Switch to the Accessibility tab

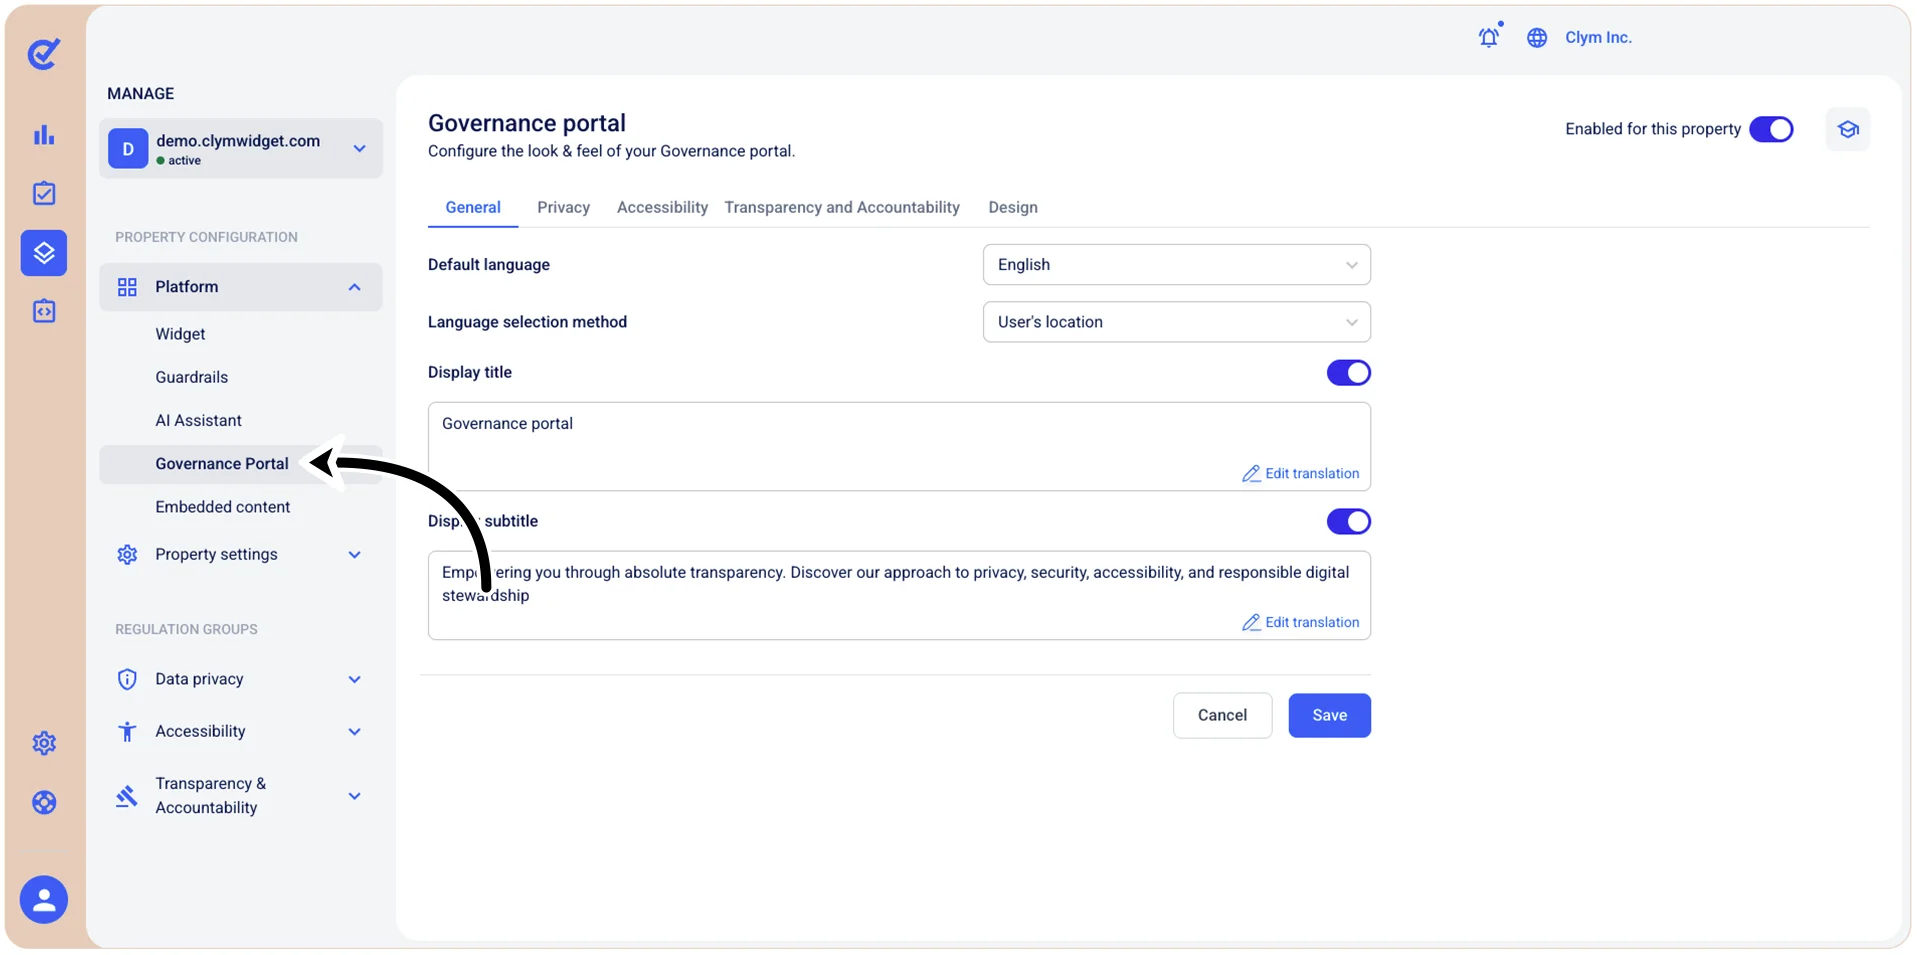click(662, 207)
